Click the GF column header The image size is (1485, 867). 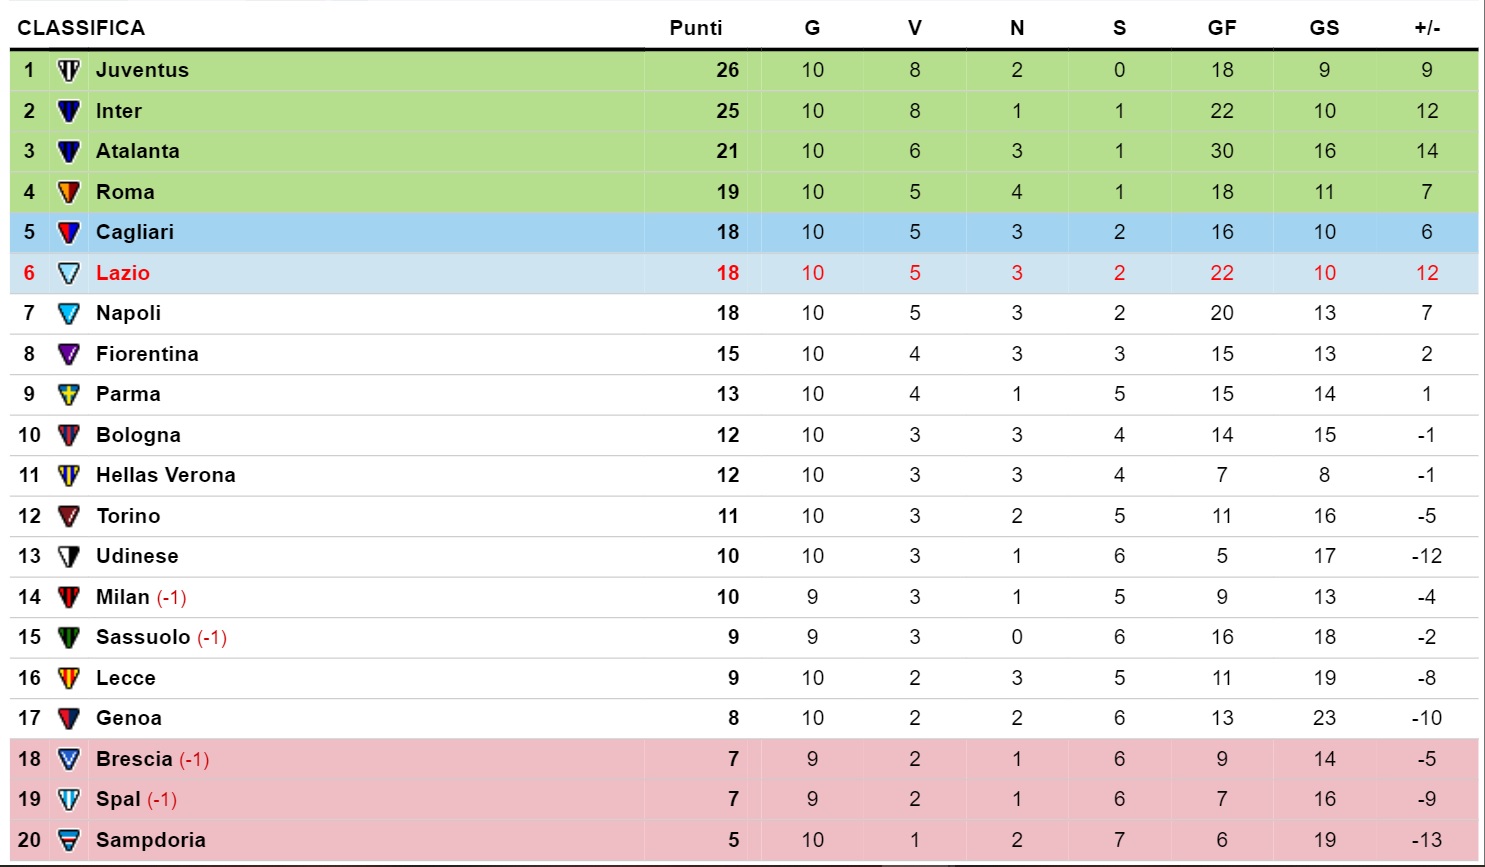point(1222,28)
